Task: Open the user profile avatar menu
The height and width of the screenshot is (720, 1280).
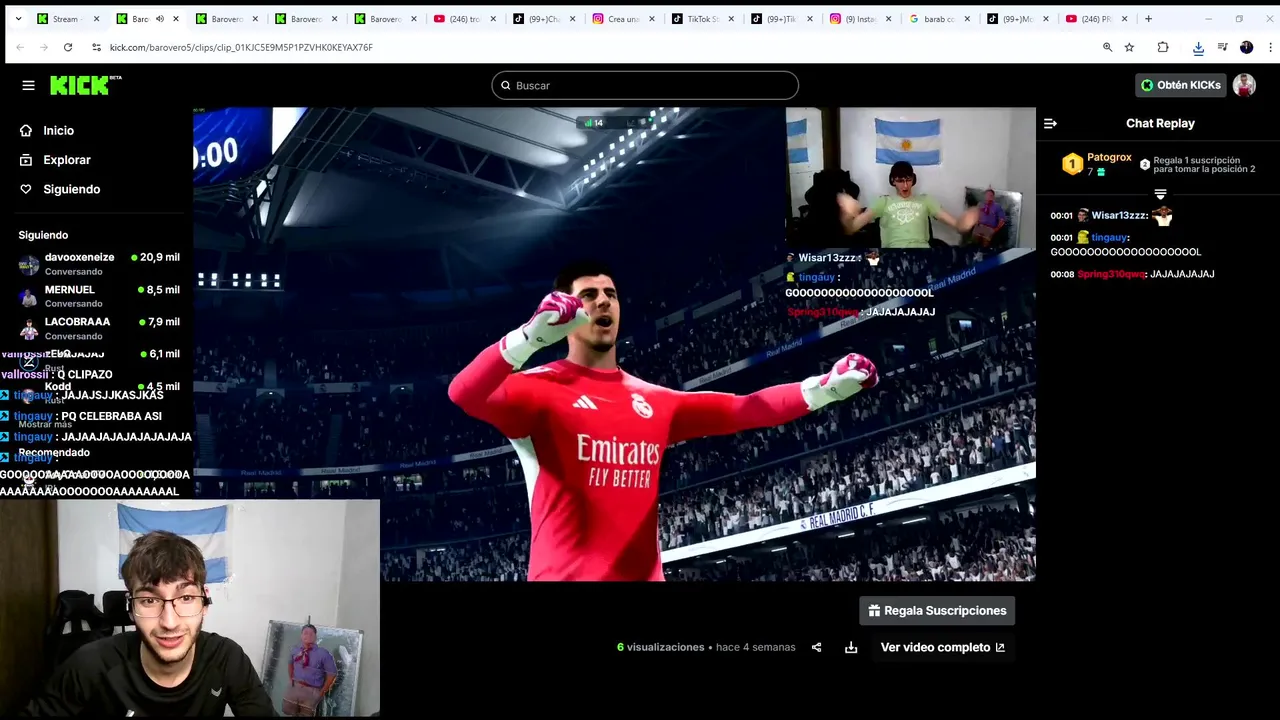Action: coord(1244,85)
